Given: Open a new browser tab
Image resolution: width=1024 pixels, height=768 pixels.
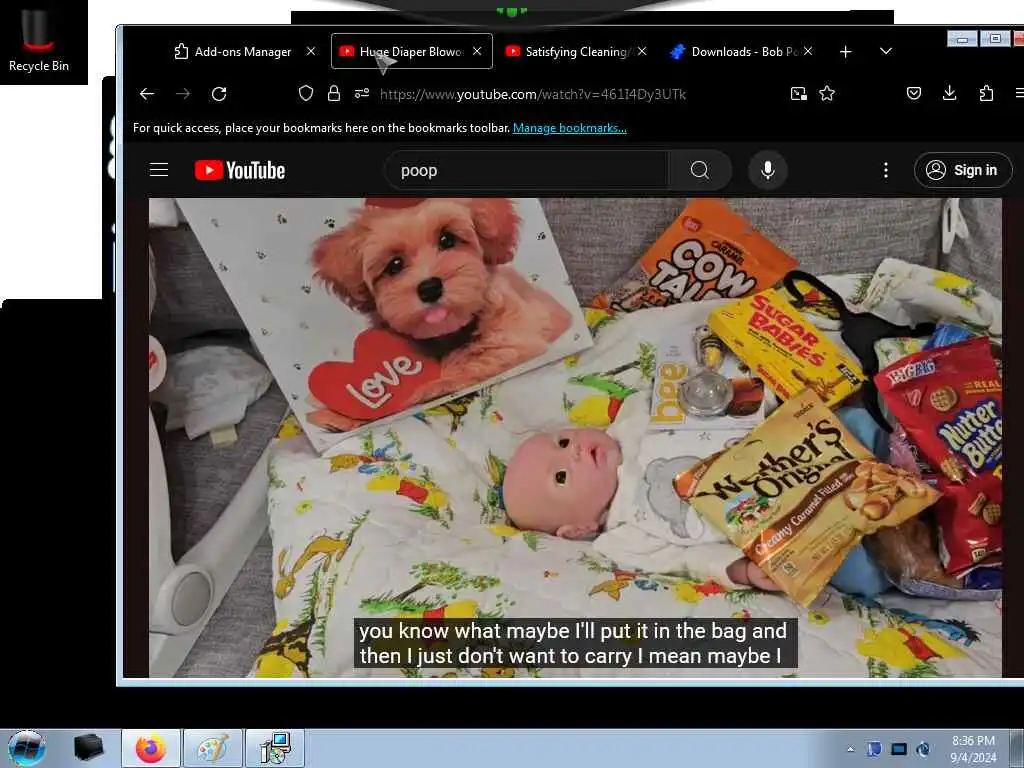Looking at the screenshot, I should tap(846, 52).
